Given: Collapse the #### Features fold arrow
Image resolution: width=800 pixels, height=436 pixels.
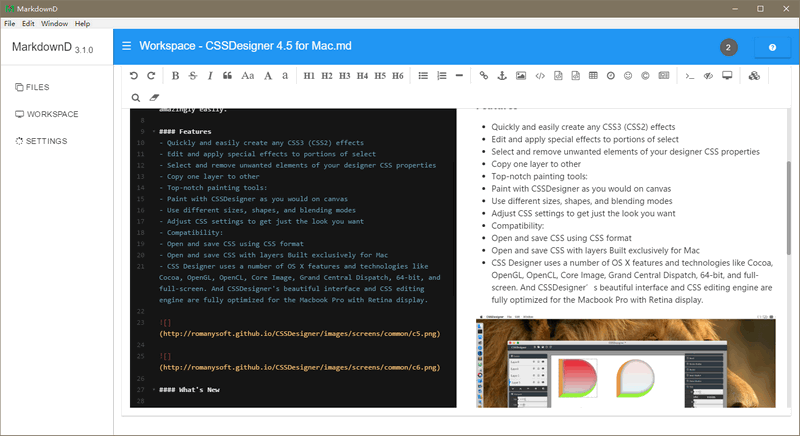Looking at the screenshot, I should pos(154,132).
